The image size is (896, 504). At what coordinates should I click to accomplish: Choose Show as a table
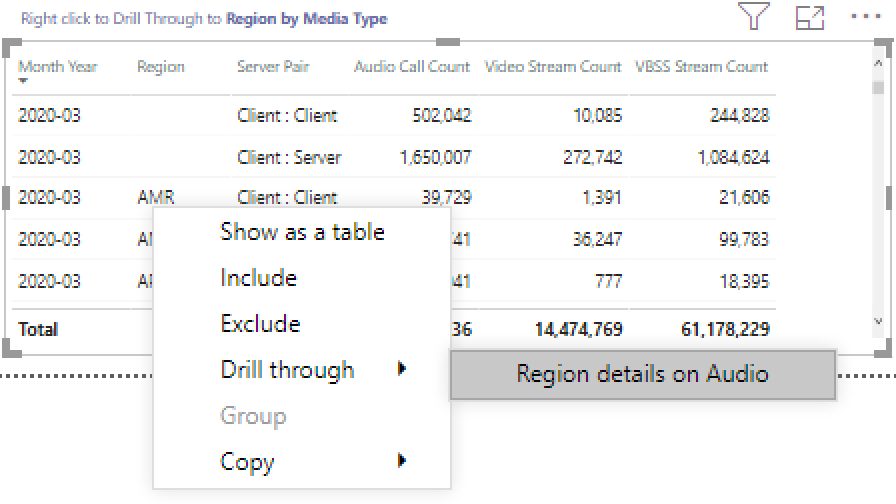(x=302, y=232)
